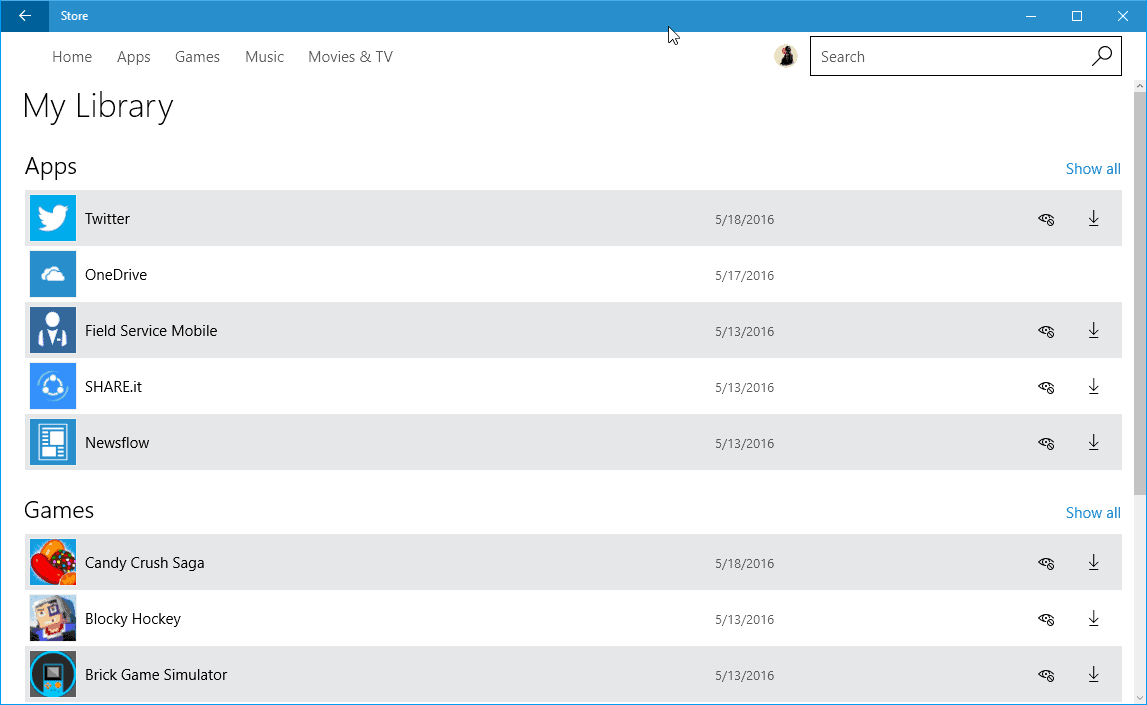This screenshot has width=1147, height=705.
Task: Click the Candy Crush Saga game icon
Action: tap(52, 562)
